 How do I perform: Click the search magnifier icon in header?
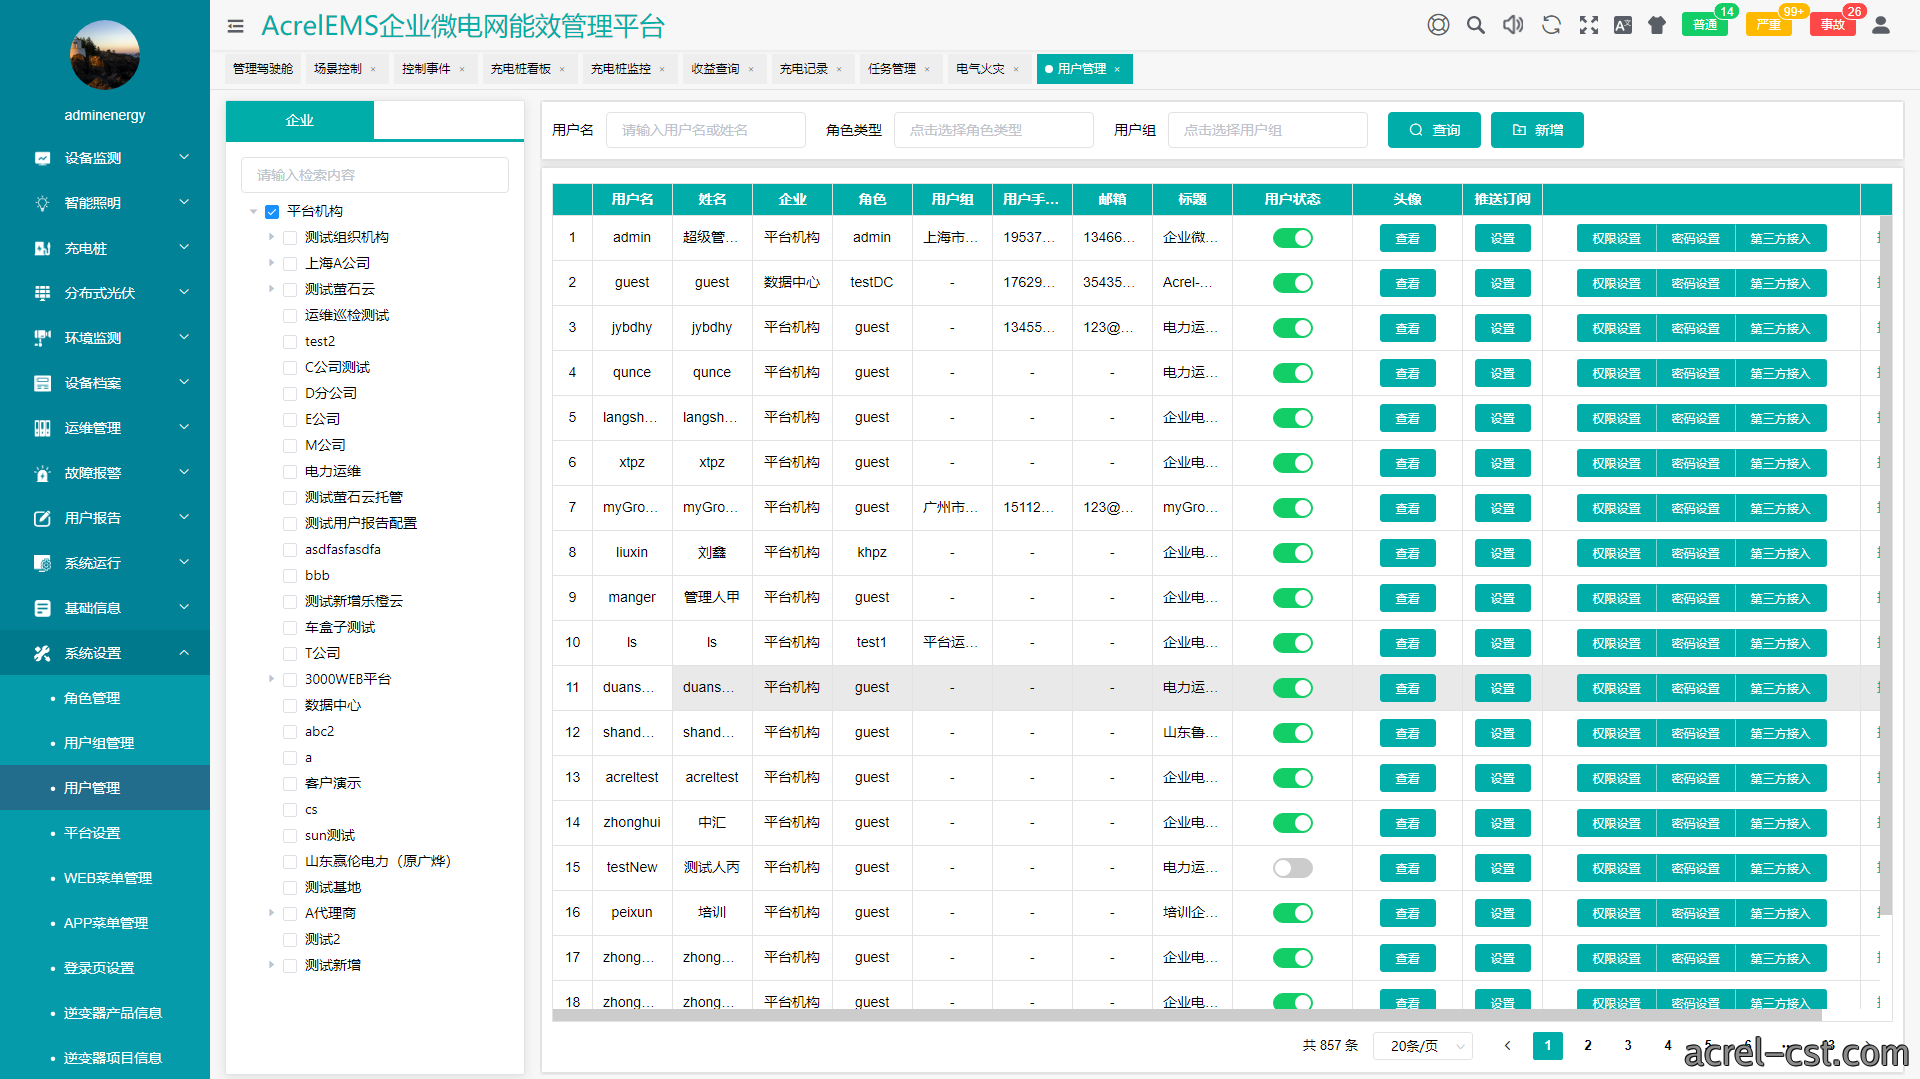click(1475, 25)
